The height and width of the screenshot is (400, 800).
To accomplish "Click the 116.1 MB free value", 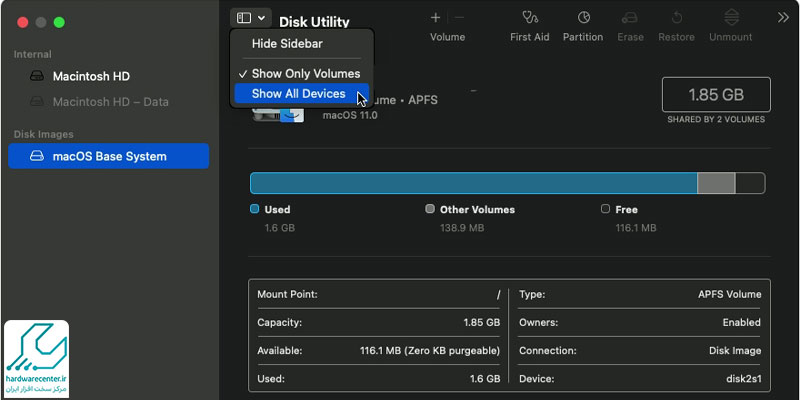I will point(636,228).
